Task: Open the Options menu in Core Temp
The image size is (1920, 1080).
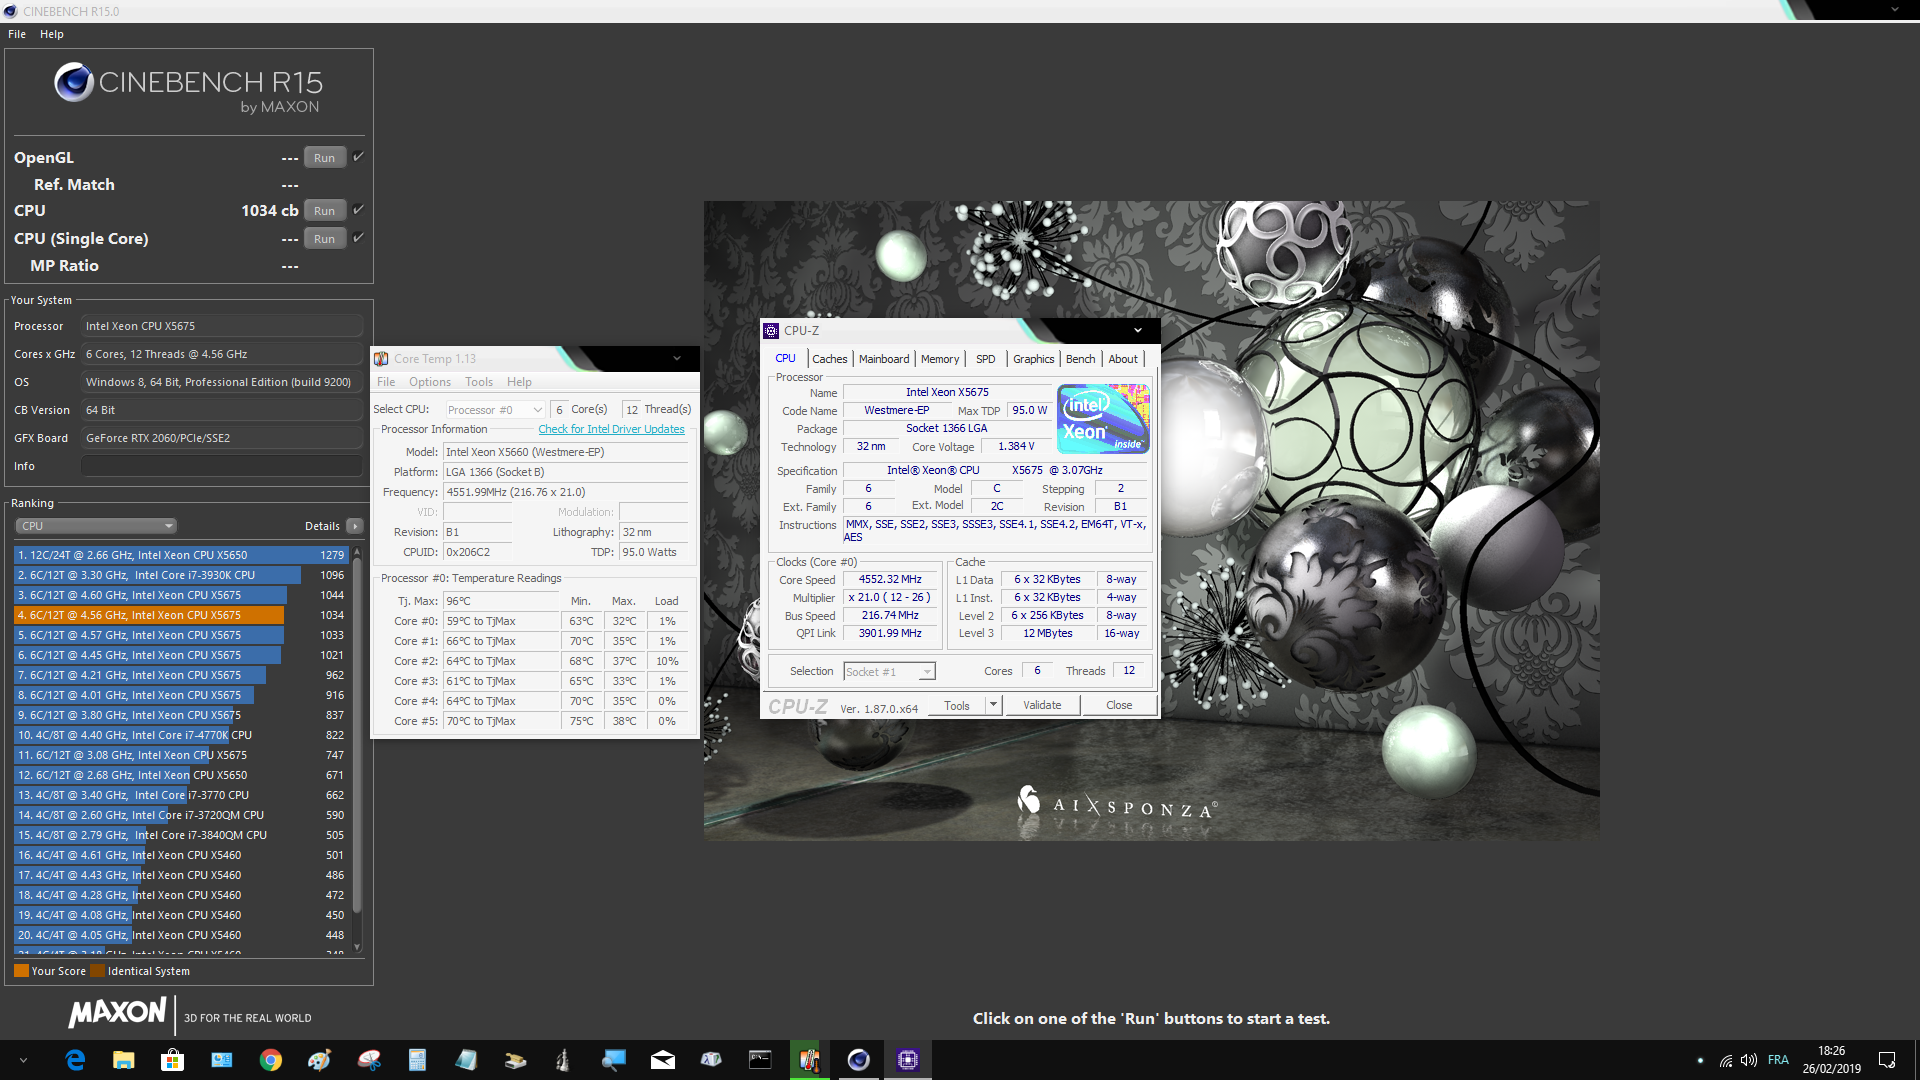Action: coord(429,381)
